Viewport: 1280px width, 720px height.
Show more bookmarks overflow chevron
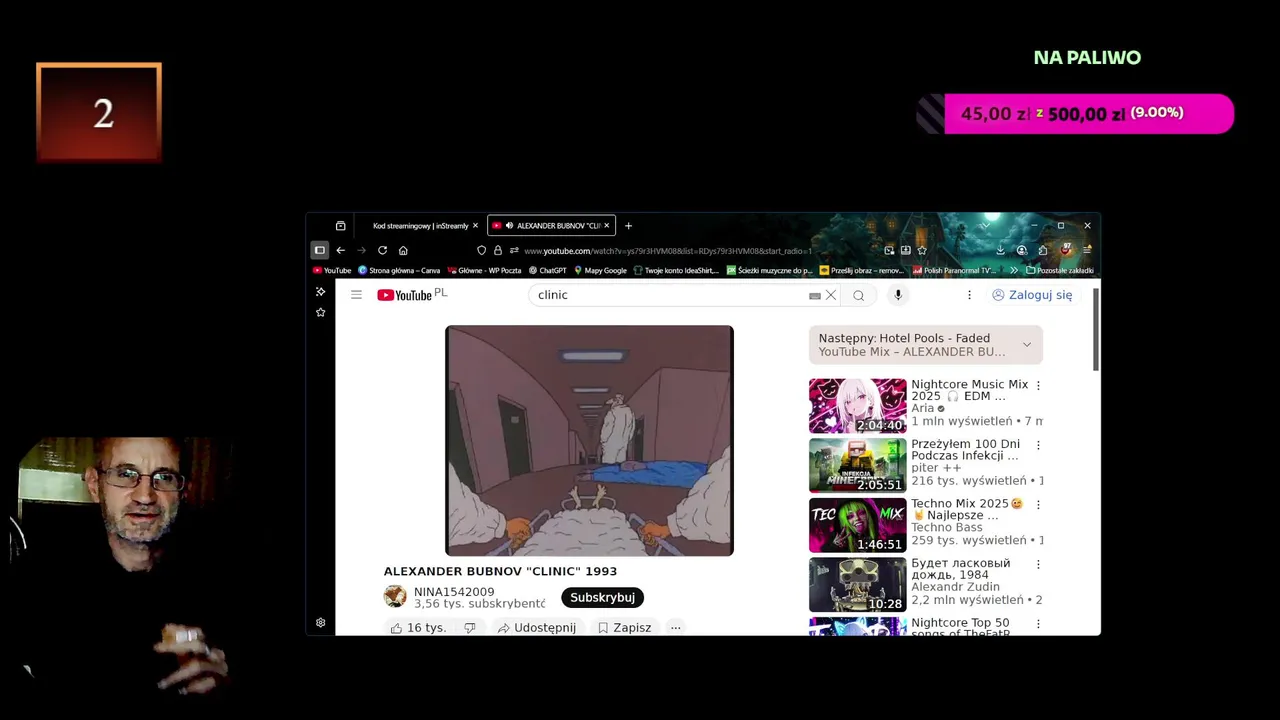1014,270
